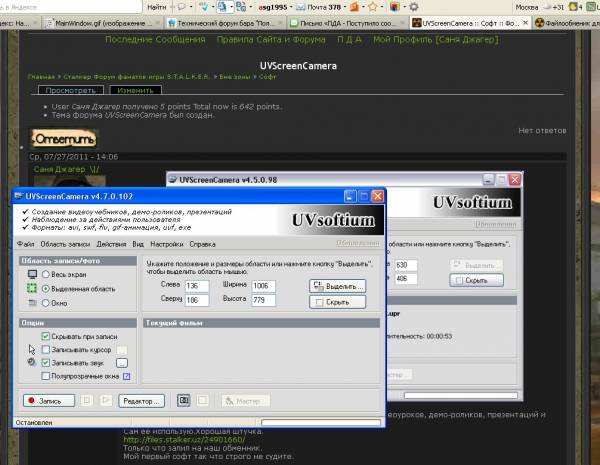Switch to the Файлообменник browser tab

(x=567, y=23)
